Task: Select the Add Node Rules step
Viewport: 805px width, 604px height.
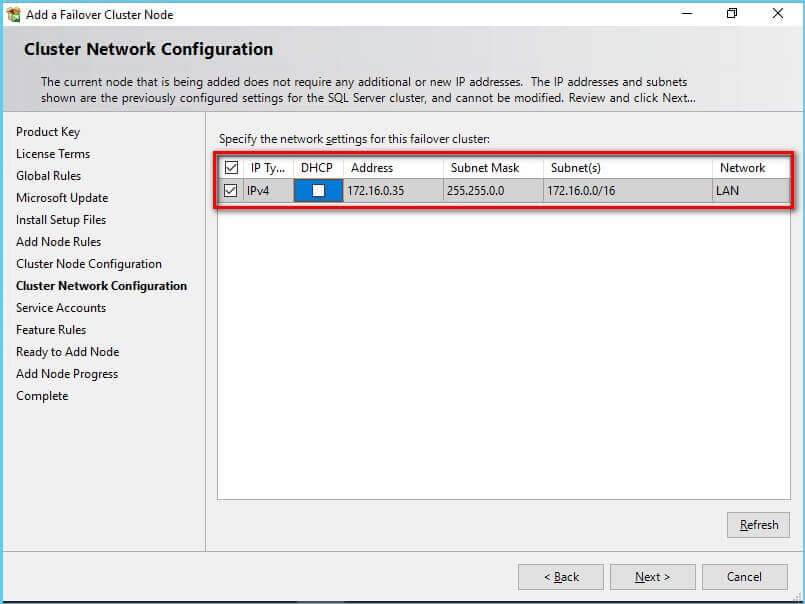Action: pyautogui.click(x=59, y=242)
